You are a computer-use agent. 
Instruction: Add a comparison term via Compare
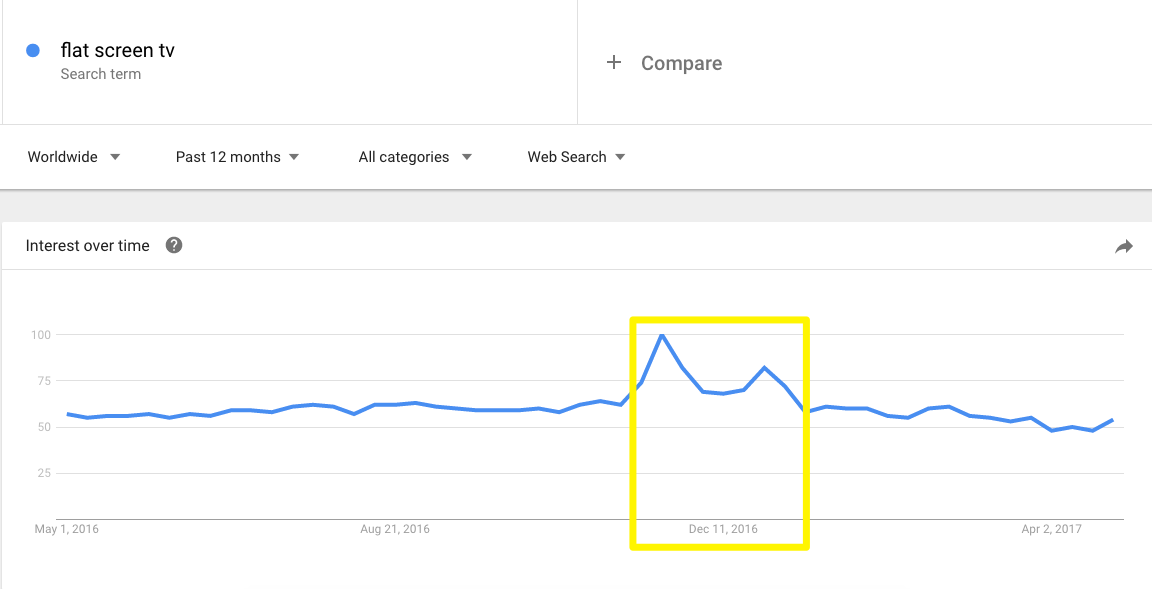[680, 62]
